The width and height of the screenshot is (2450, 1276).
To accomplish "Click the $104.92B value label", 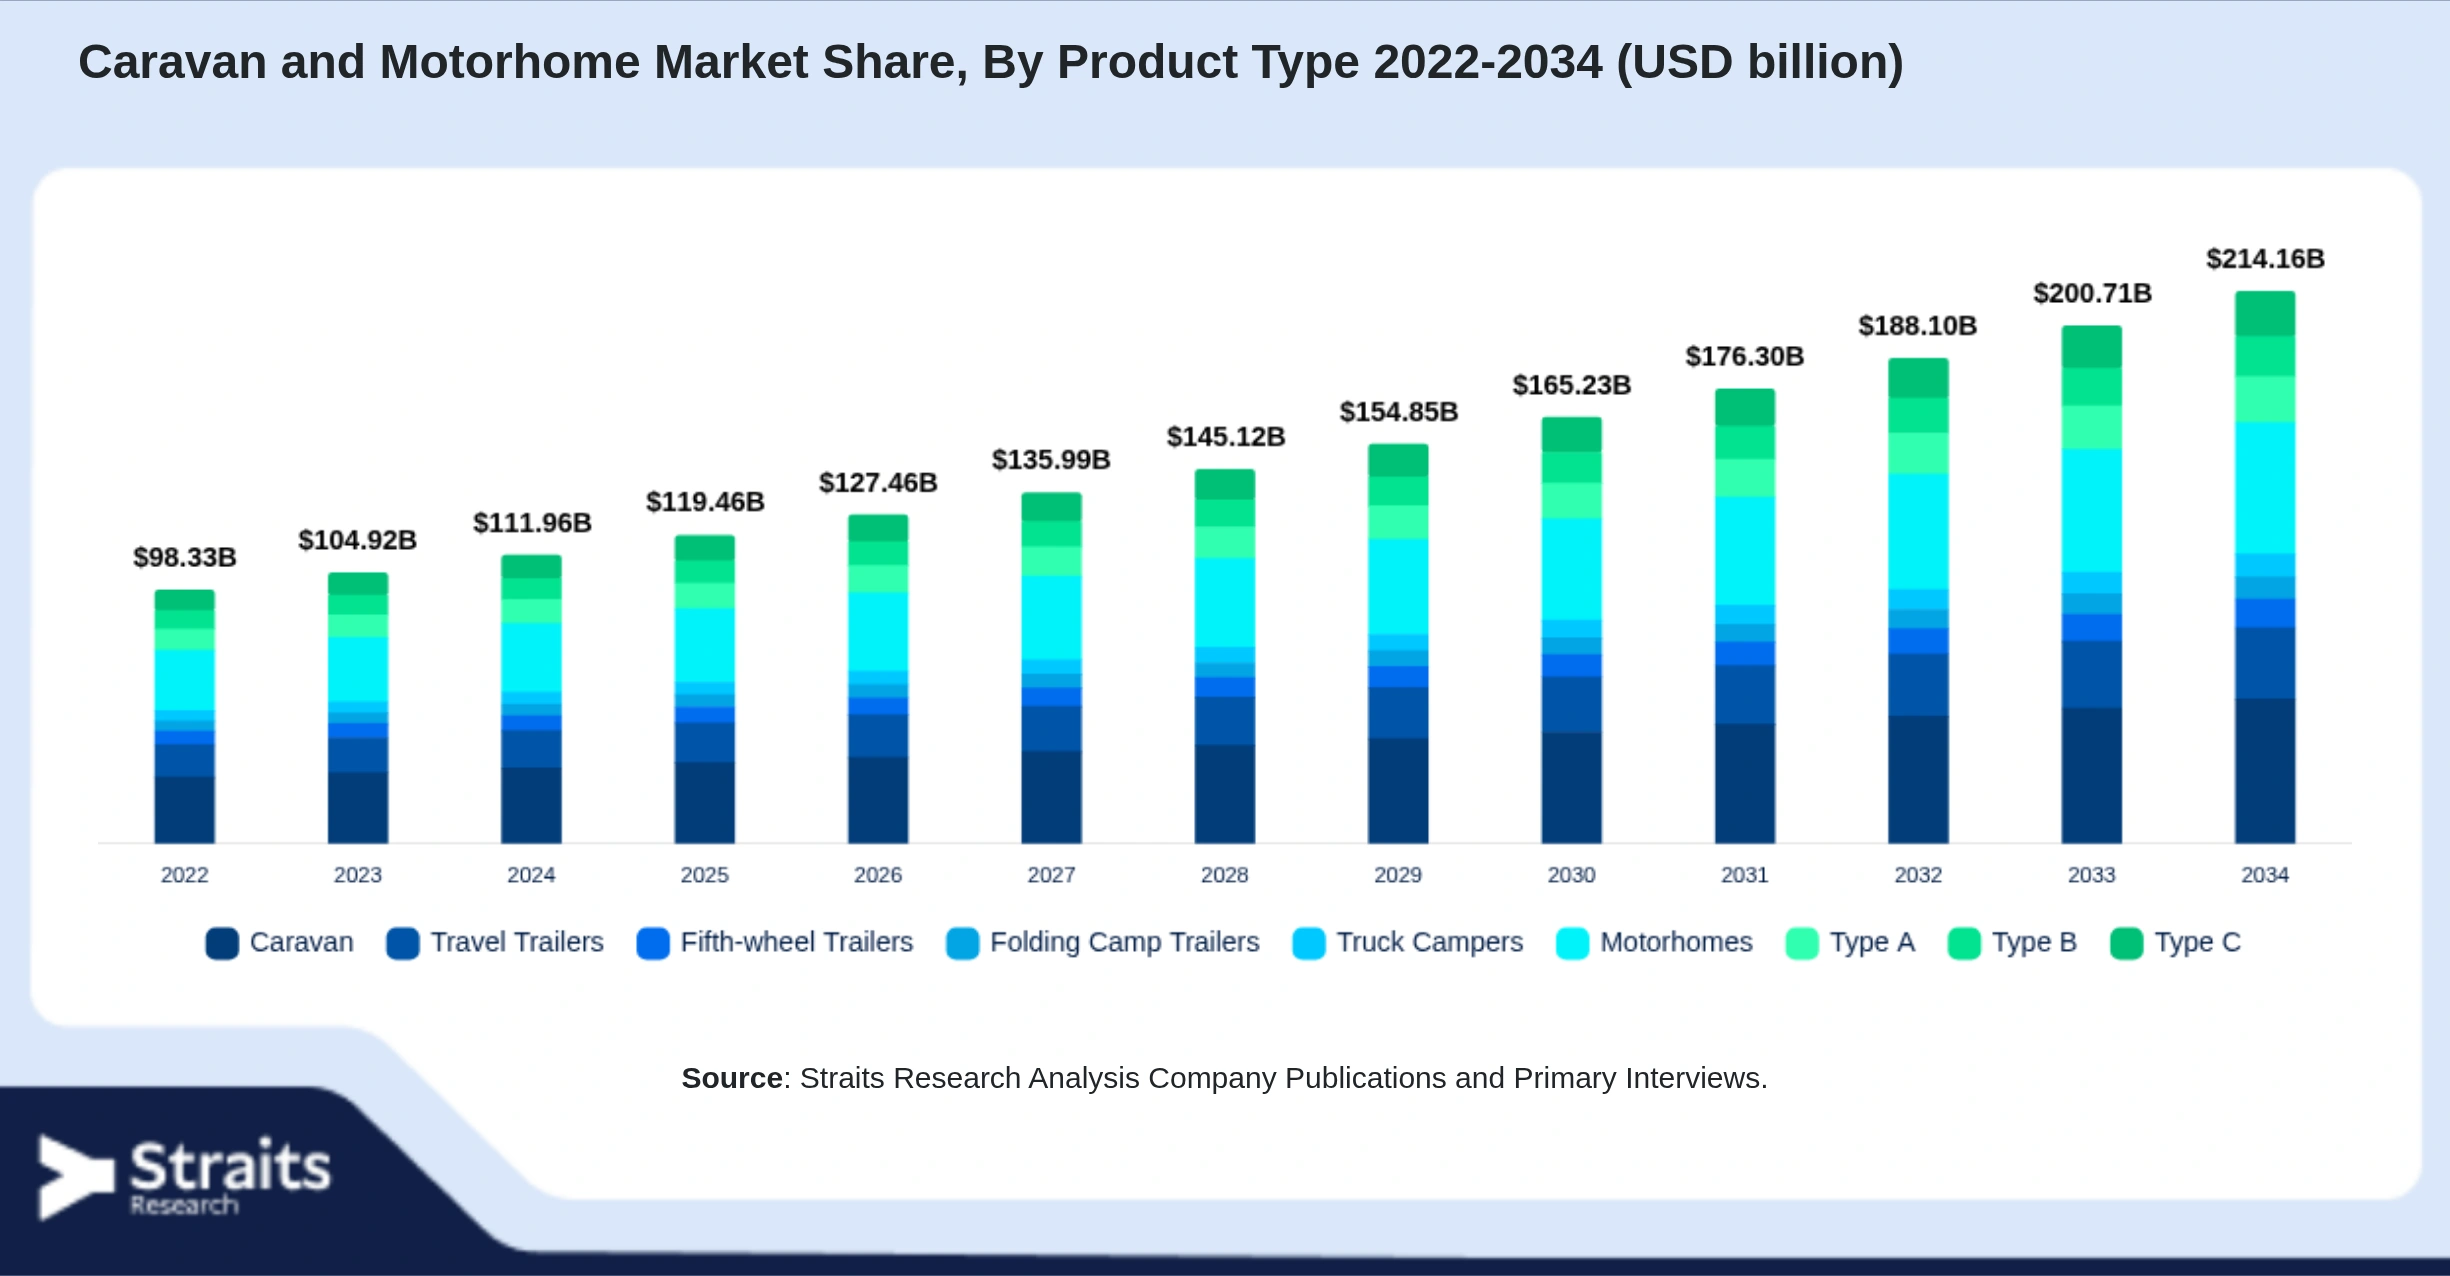I will (x=358, y=540).
